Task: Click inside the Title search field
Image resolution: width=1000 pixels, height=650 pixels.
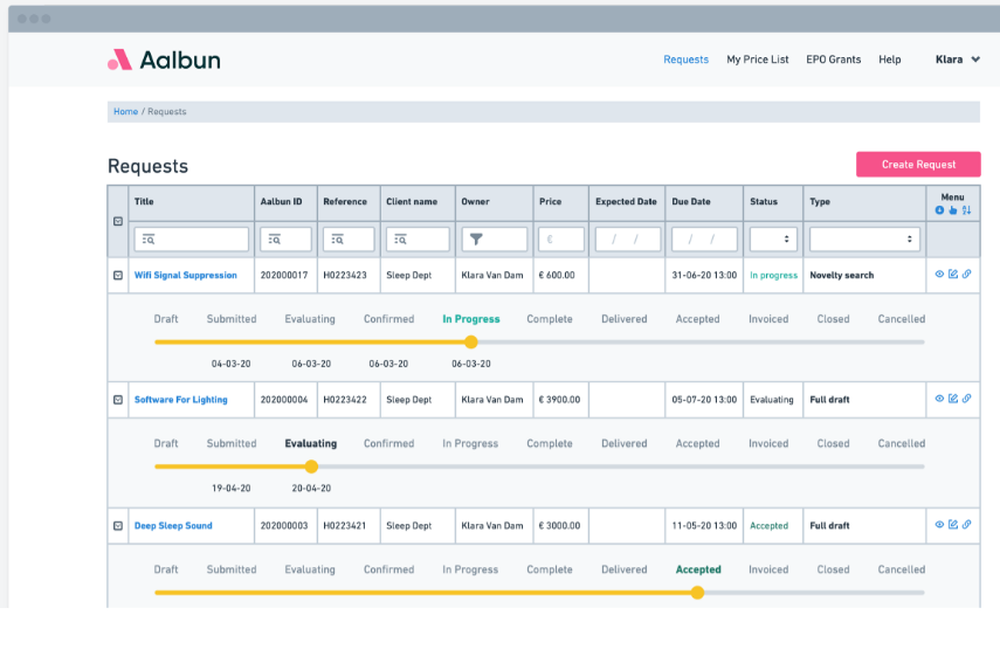Action: pos(192,238)
